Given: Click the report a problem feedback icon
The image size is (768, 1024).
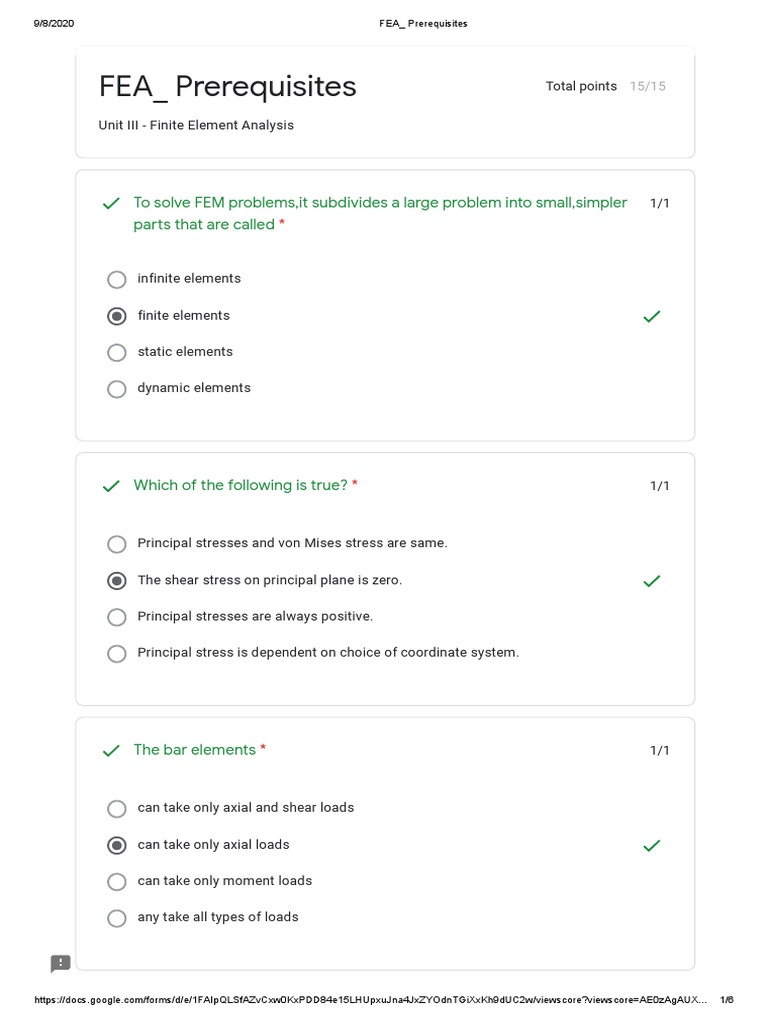Looking at the screenshot, I should pyautogui.click(x=61, y=964).
